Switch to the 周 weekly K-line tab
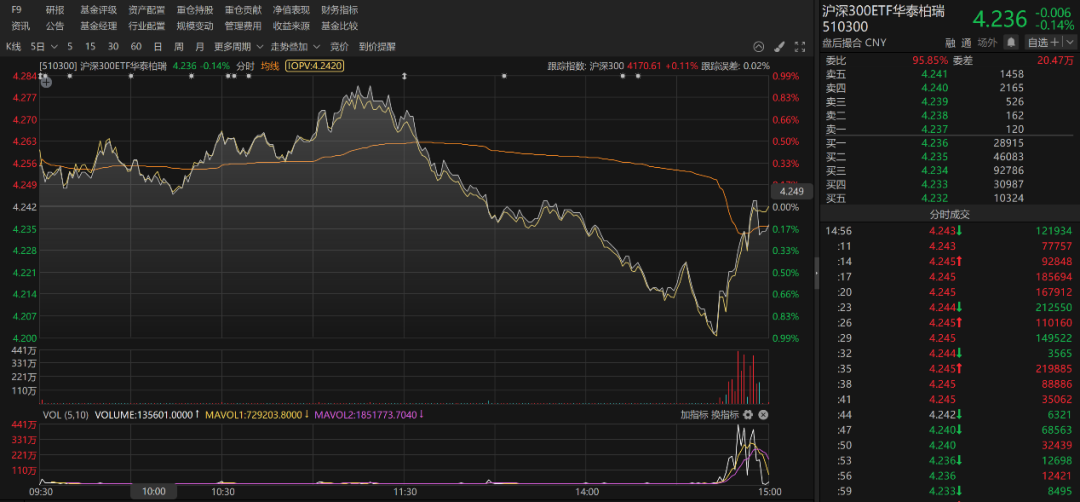Screen dimensions: 1080x502 click(x=179, y=47)
